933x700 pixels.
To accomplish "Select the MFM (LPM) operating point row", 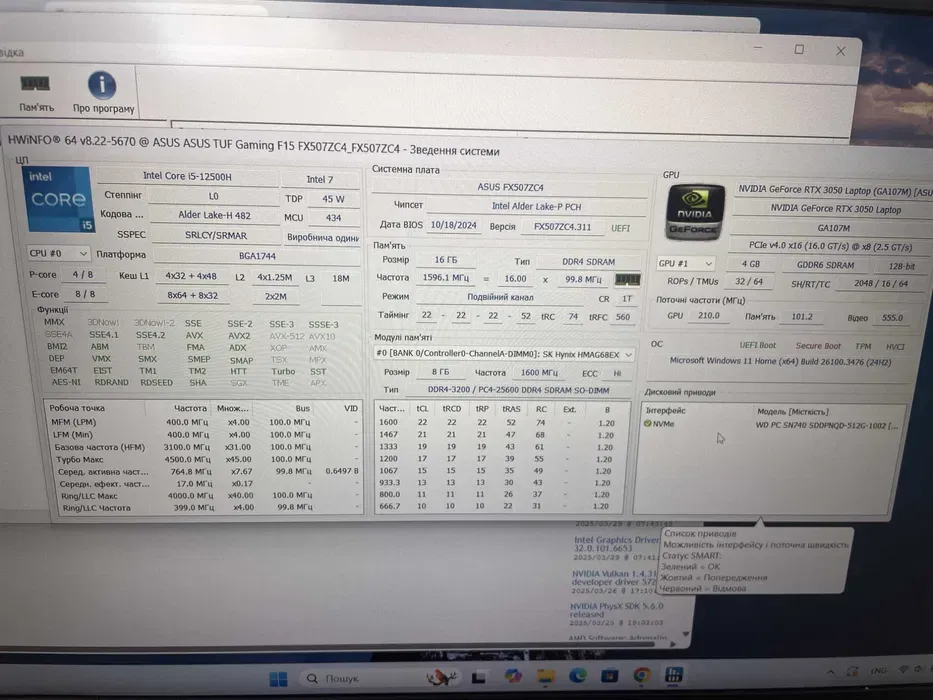I will click(203, 422).
